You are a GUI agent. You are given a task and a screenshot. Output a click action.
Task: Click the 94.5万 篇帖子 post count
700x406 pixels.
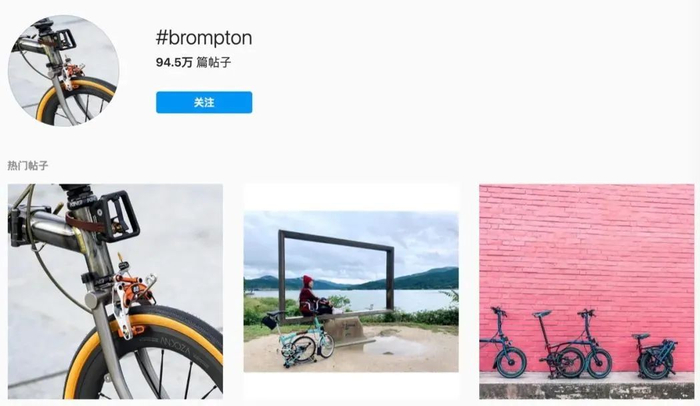193,63
